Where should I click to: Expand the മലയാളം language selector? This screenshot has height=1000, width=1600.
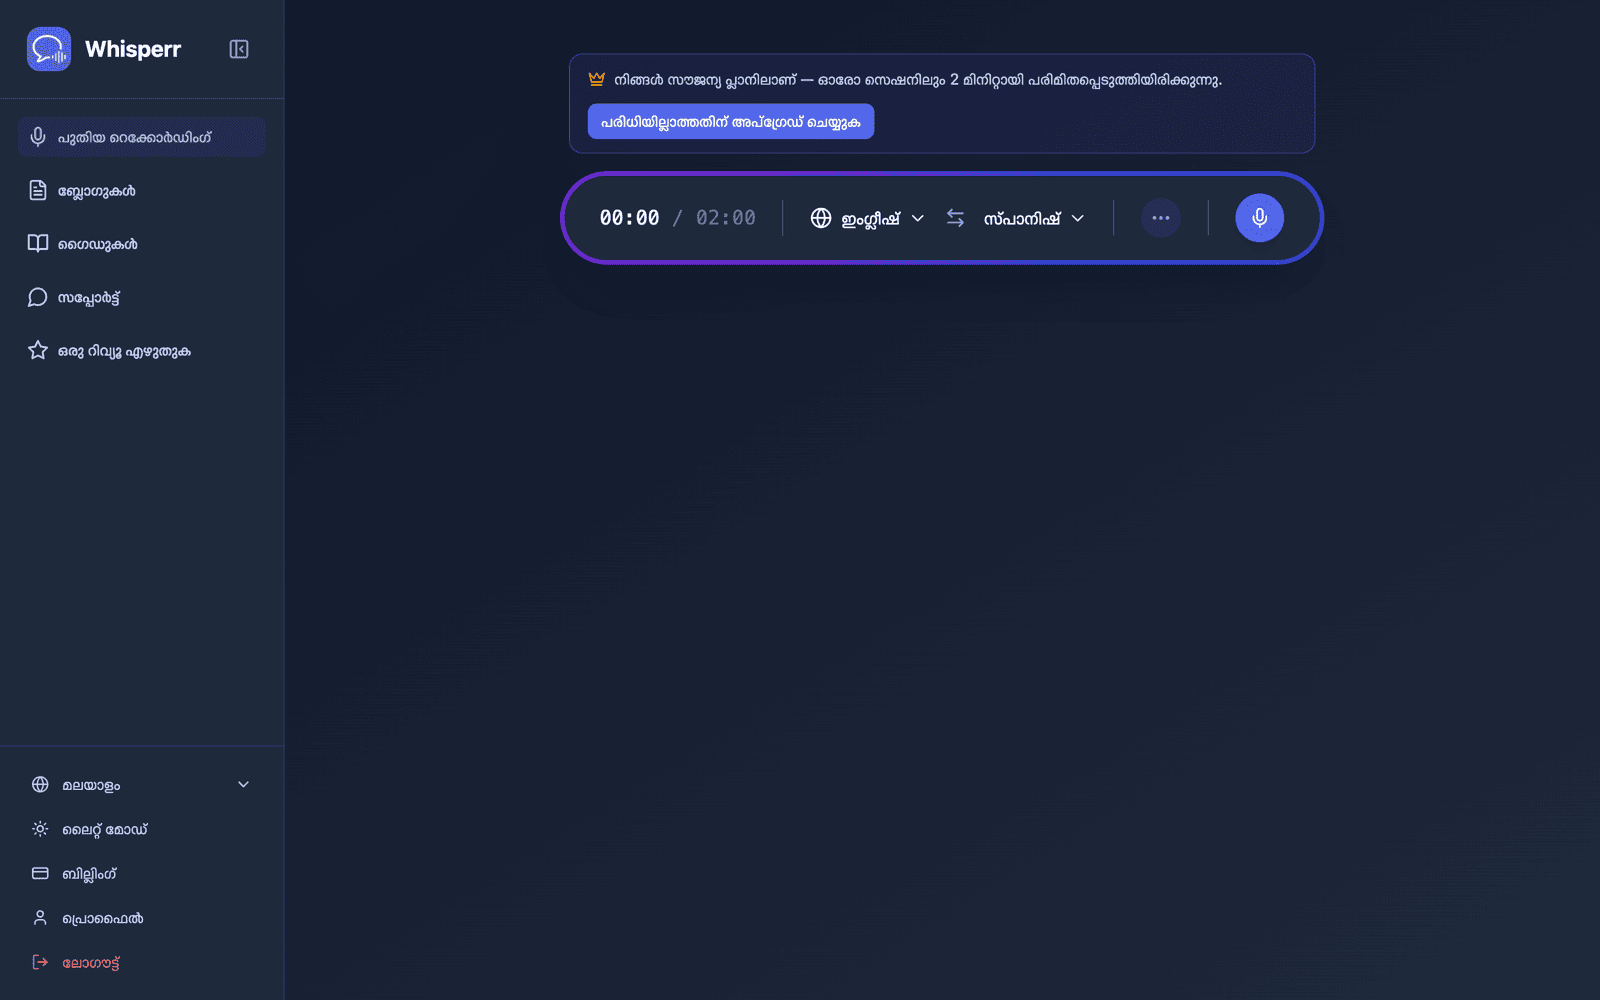tap(141, 785)
